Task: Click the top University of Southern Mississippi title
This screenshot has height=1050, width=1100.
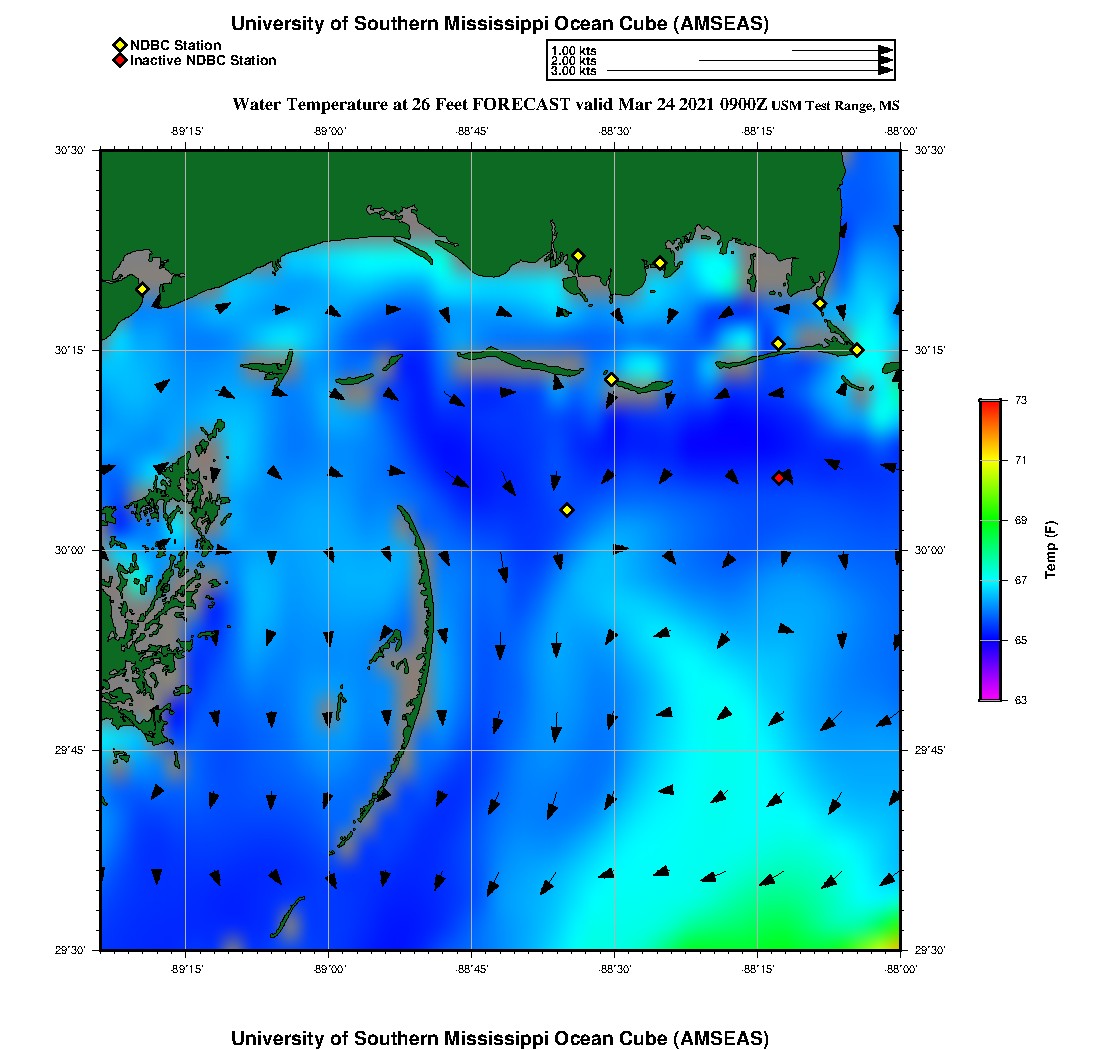Action: point(500,24)
